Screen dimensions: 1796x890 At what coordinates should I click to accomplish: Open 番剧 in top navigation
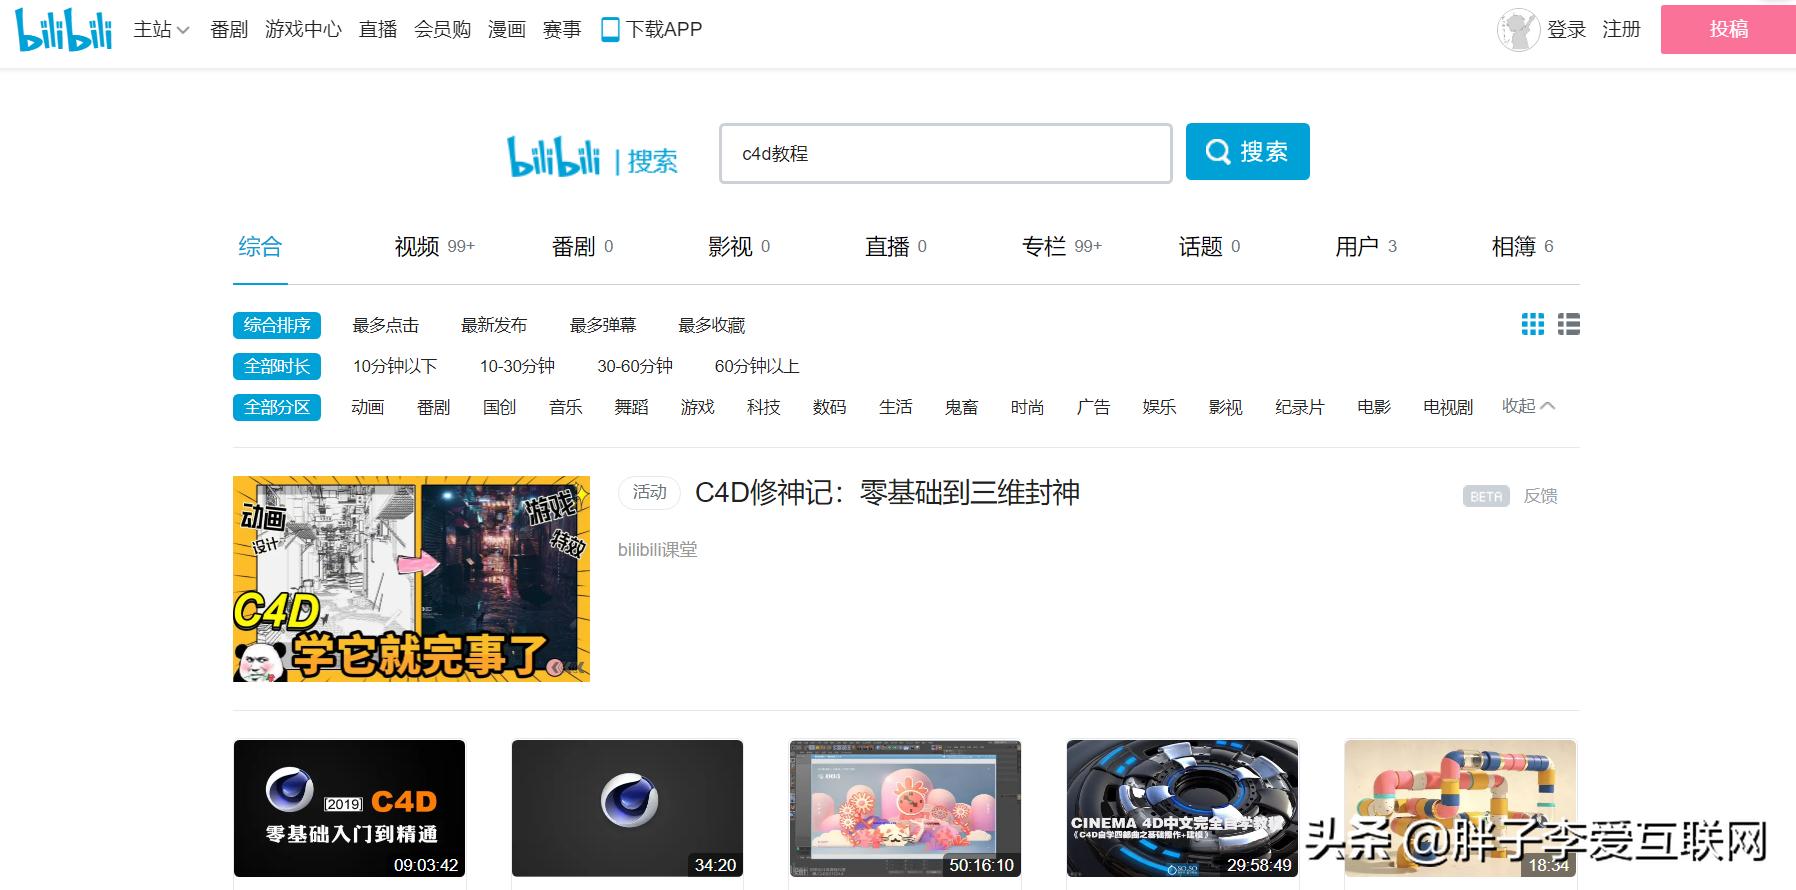[229, 30]
